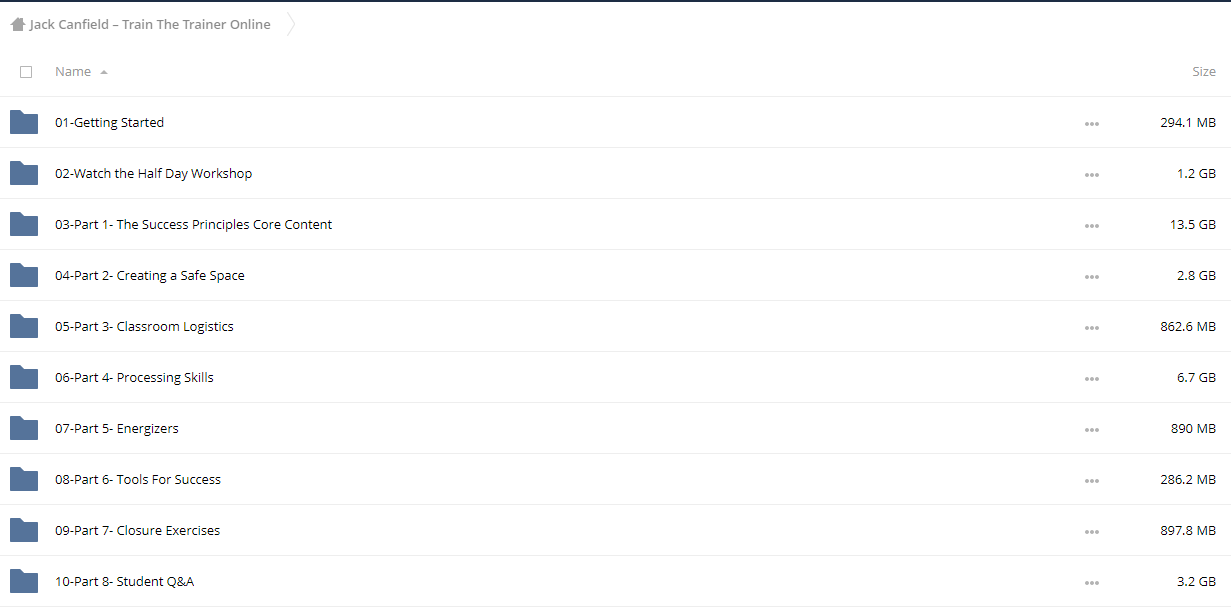Click the 286.2 MB size value
Image resolution: width=1231 pixels, height=609 pixels.
tap(1188, 480)
